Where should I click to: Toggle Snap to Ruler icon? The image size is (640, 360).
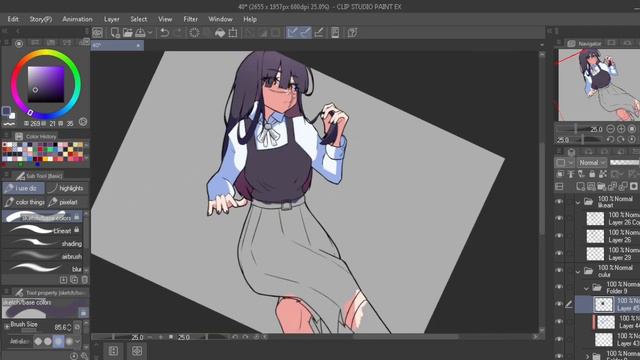coord(292,33)
